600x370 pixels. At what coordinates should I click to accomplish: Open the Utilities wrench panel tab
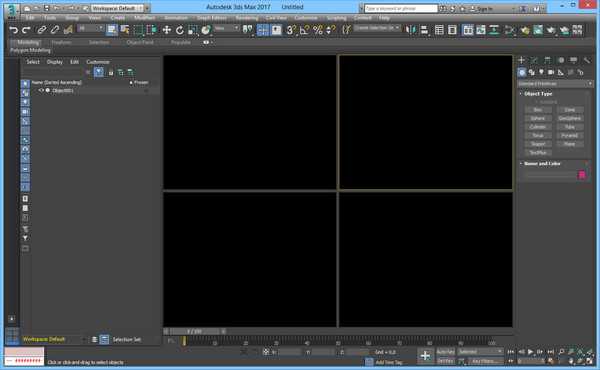coord(586,60)
